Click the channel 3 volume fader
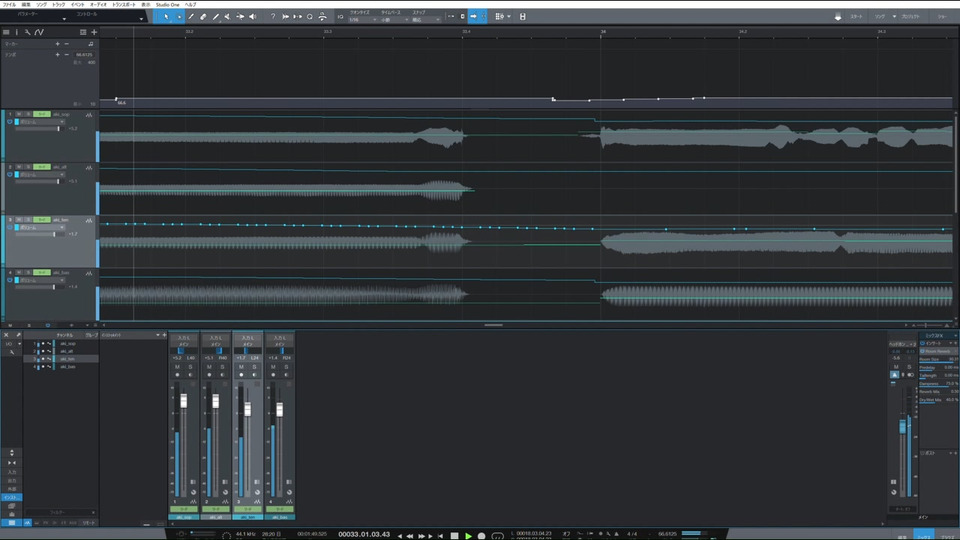The height and width of the screenshot is (540, 960). 246,411
